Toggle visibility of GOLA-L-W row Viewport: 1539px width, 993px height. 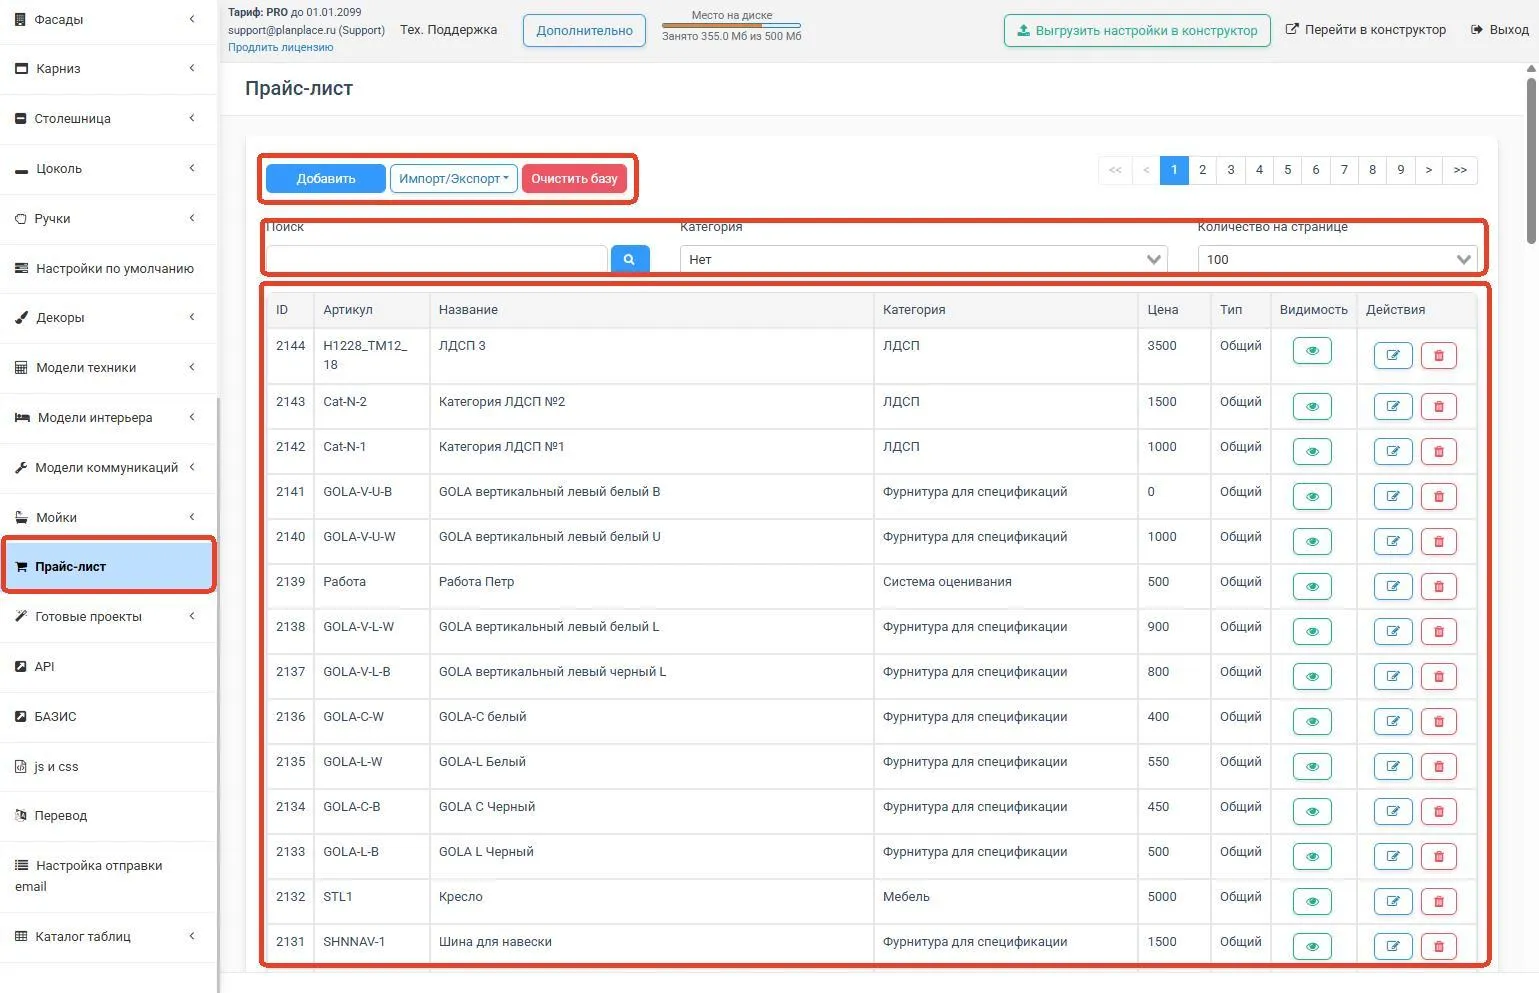coord(1312,766)
